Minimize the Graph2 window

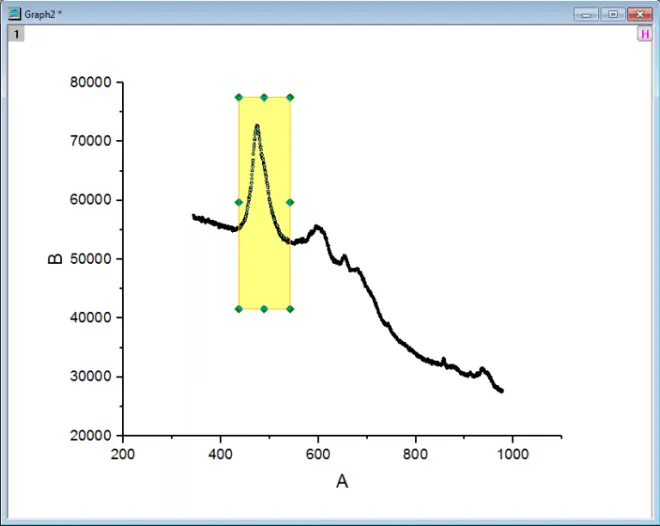586,14
